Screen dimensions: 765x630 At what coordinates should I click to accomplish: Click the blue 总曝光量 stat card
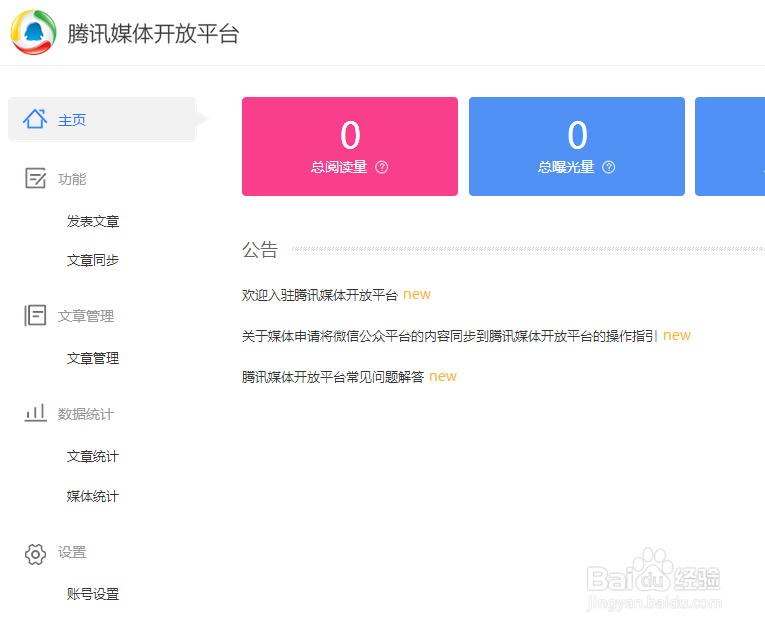pos(577,146)
